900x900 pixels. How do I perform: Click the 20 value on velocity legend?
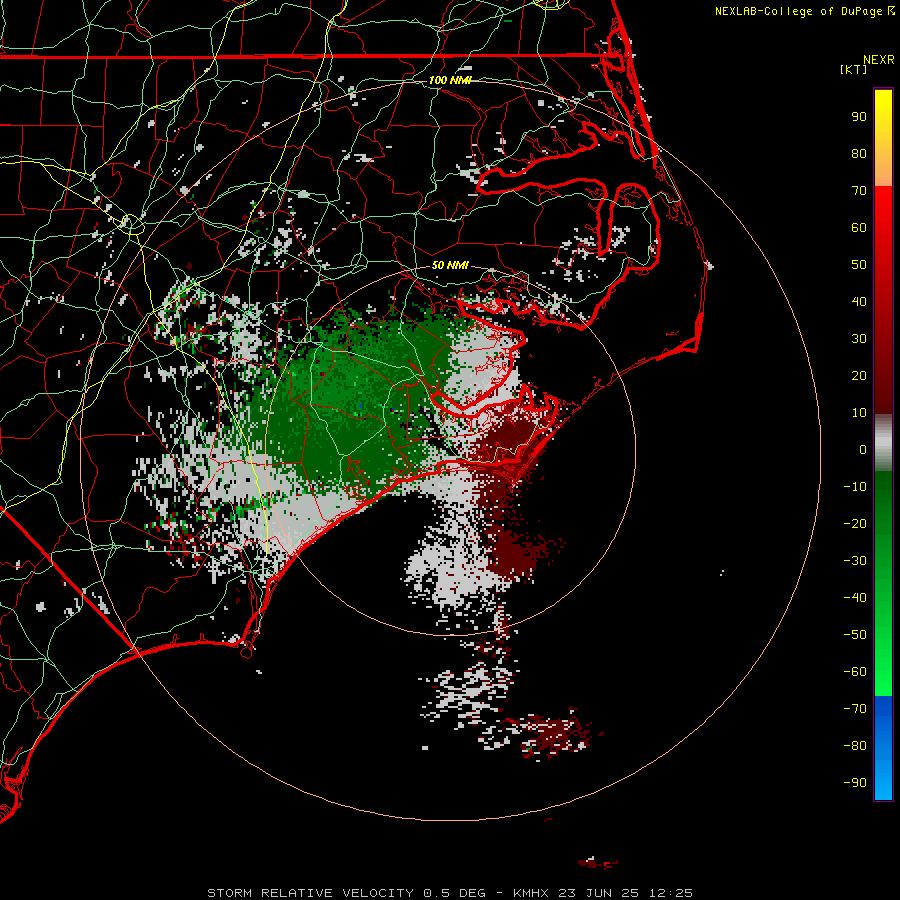(x=859, y=375)
